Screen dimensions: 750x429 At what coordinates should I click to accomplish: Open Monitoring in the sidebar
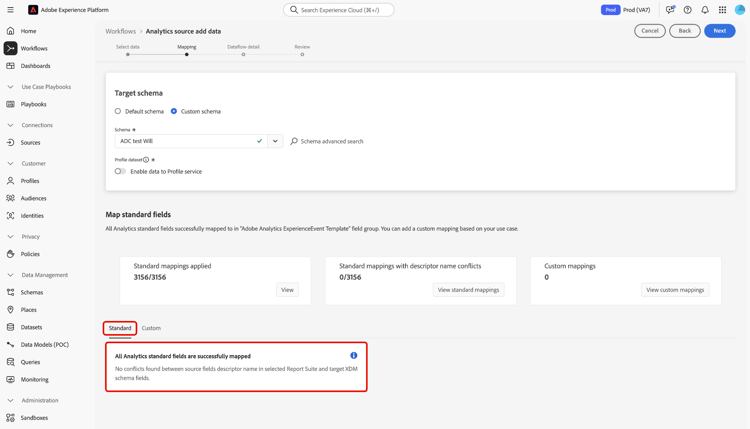coord(34,379)
